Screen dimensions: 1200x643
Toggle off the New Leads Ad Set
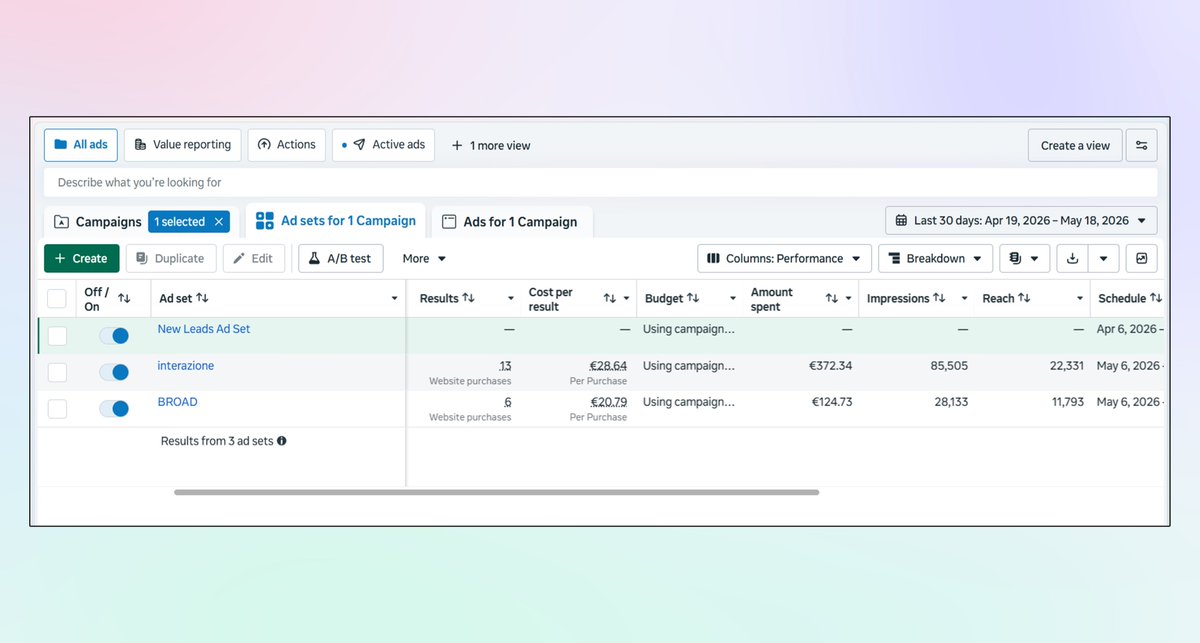pyautogui.click(x=114, y=336)
